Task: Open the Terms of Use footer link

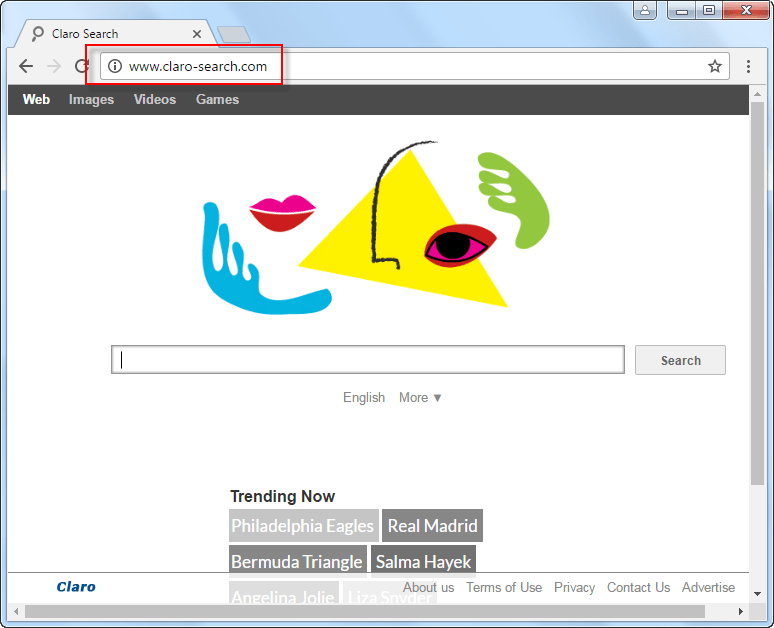Action: (x=504, y=588)
